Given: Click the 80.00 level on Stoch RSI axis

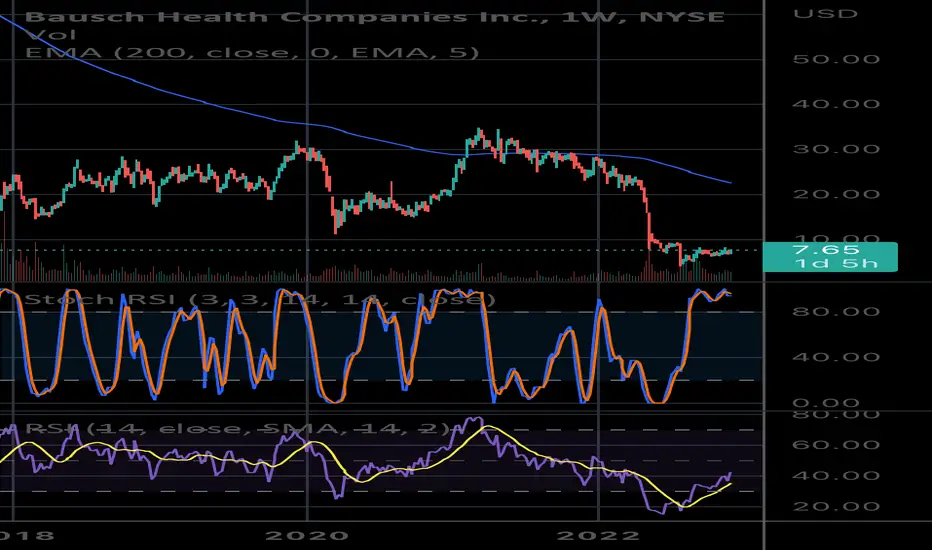Looking at the screenshot, I should tap(836, 312).
